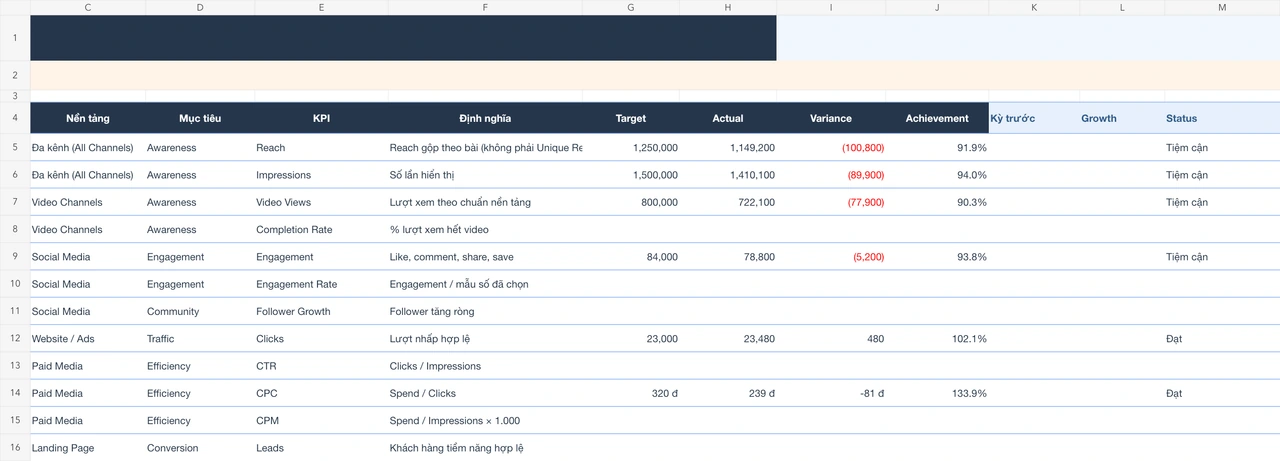The width and height of the screenshot is (1280, 461).
Task: Click the "Target" header cell
Action: click(631, 118)
